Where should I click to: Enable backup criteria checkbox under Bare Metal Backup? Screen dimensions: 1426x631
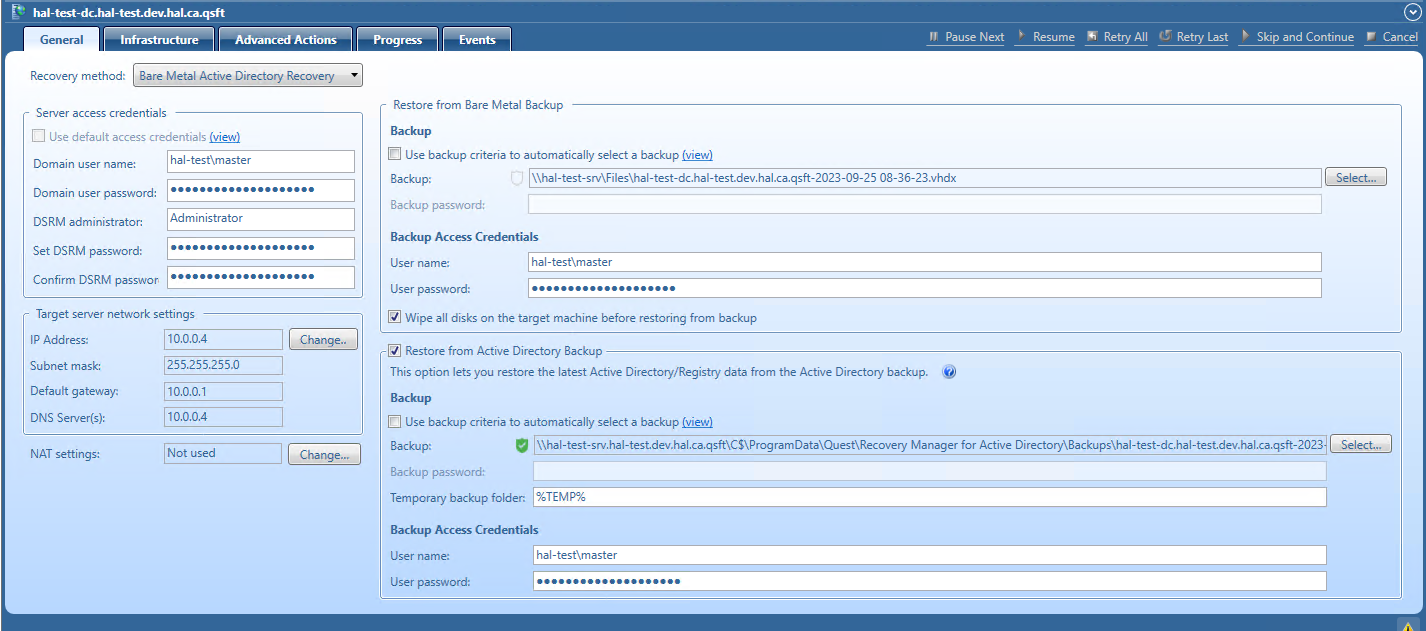click(x=395, y=154)
